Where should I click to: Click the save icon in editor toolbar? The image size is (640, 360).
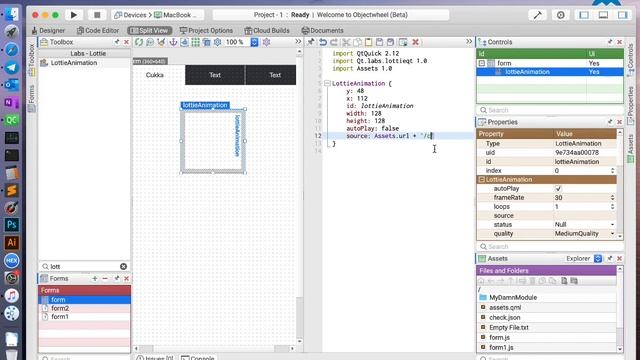pos(379,42)
